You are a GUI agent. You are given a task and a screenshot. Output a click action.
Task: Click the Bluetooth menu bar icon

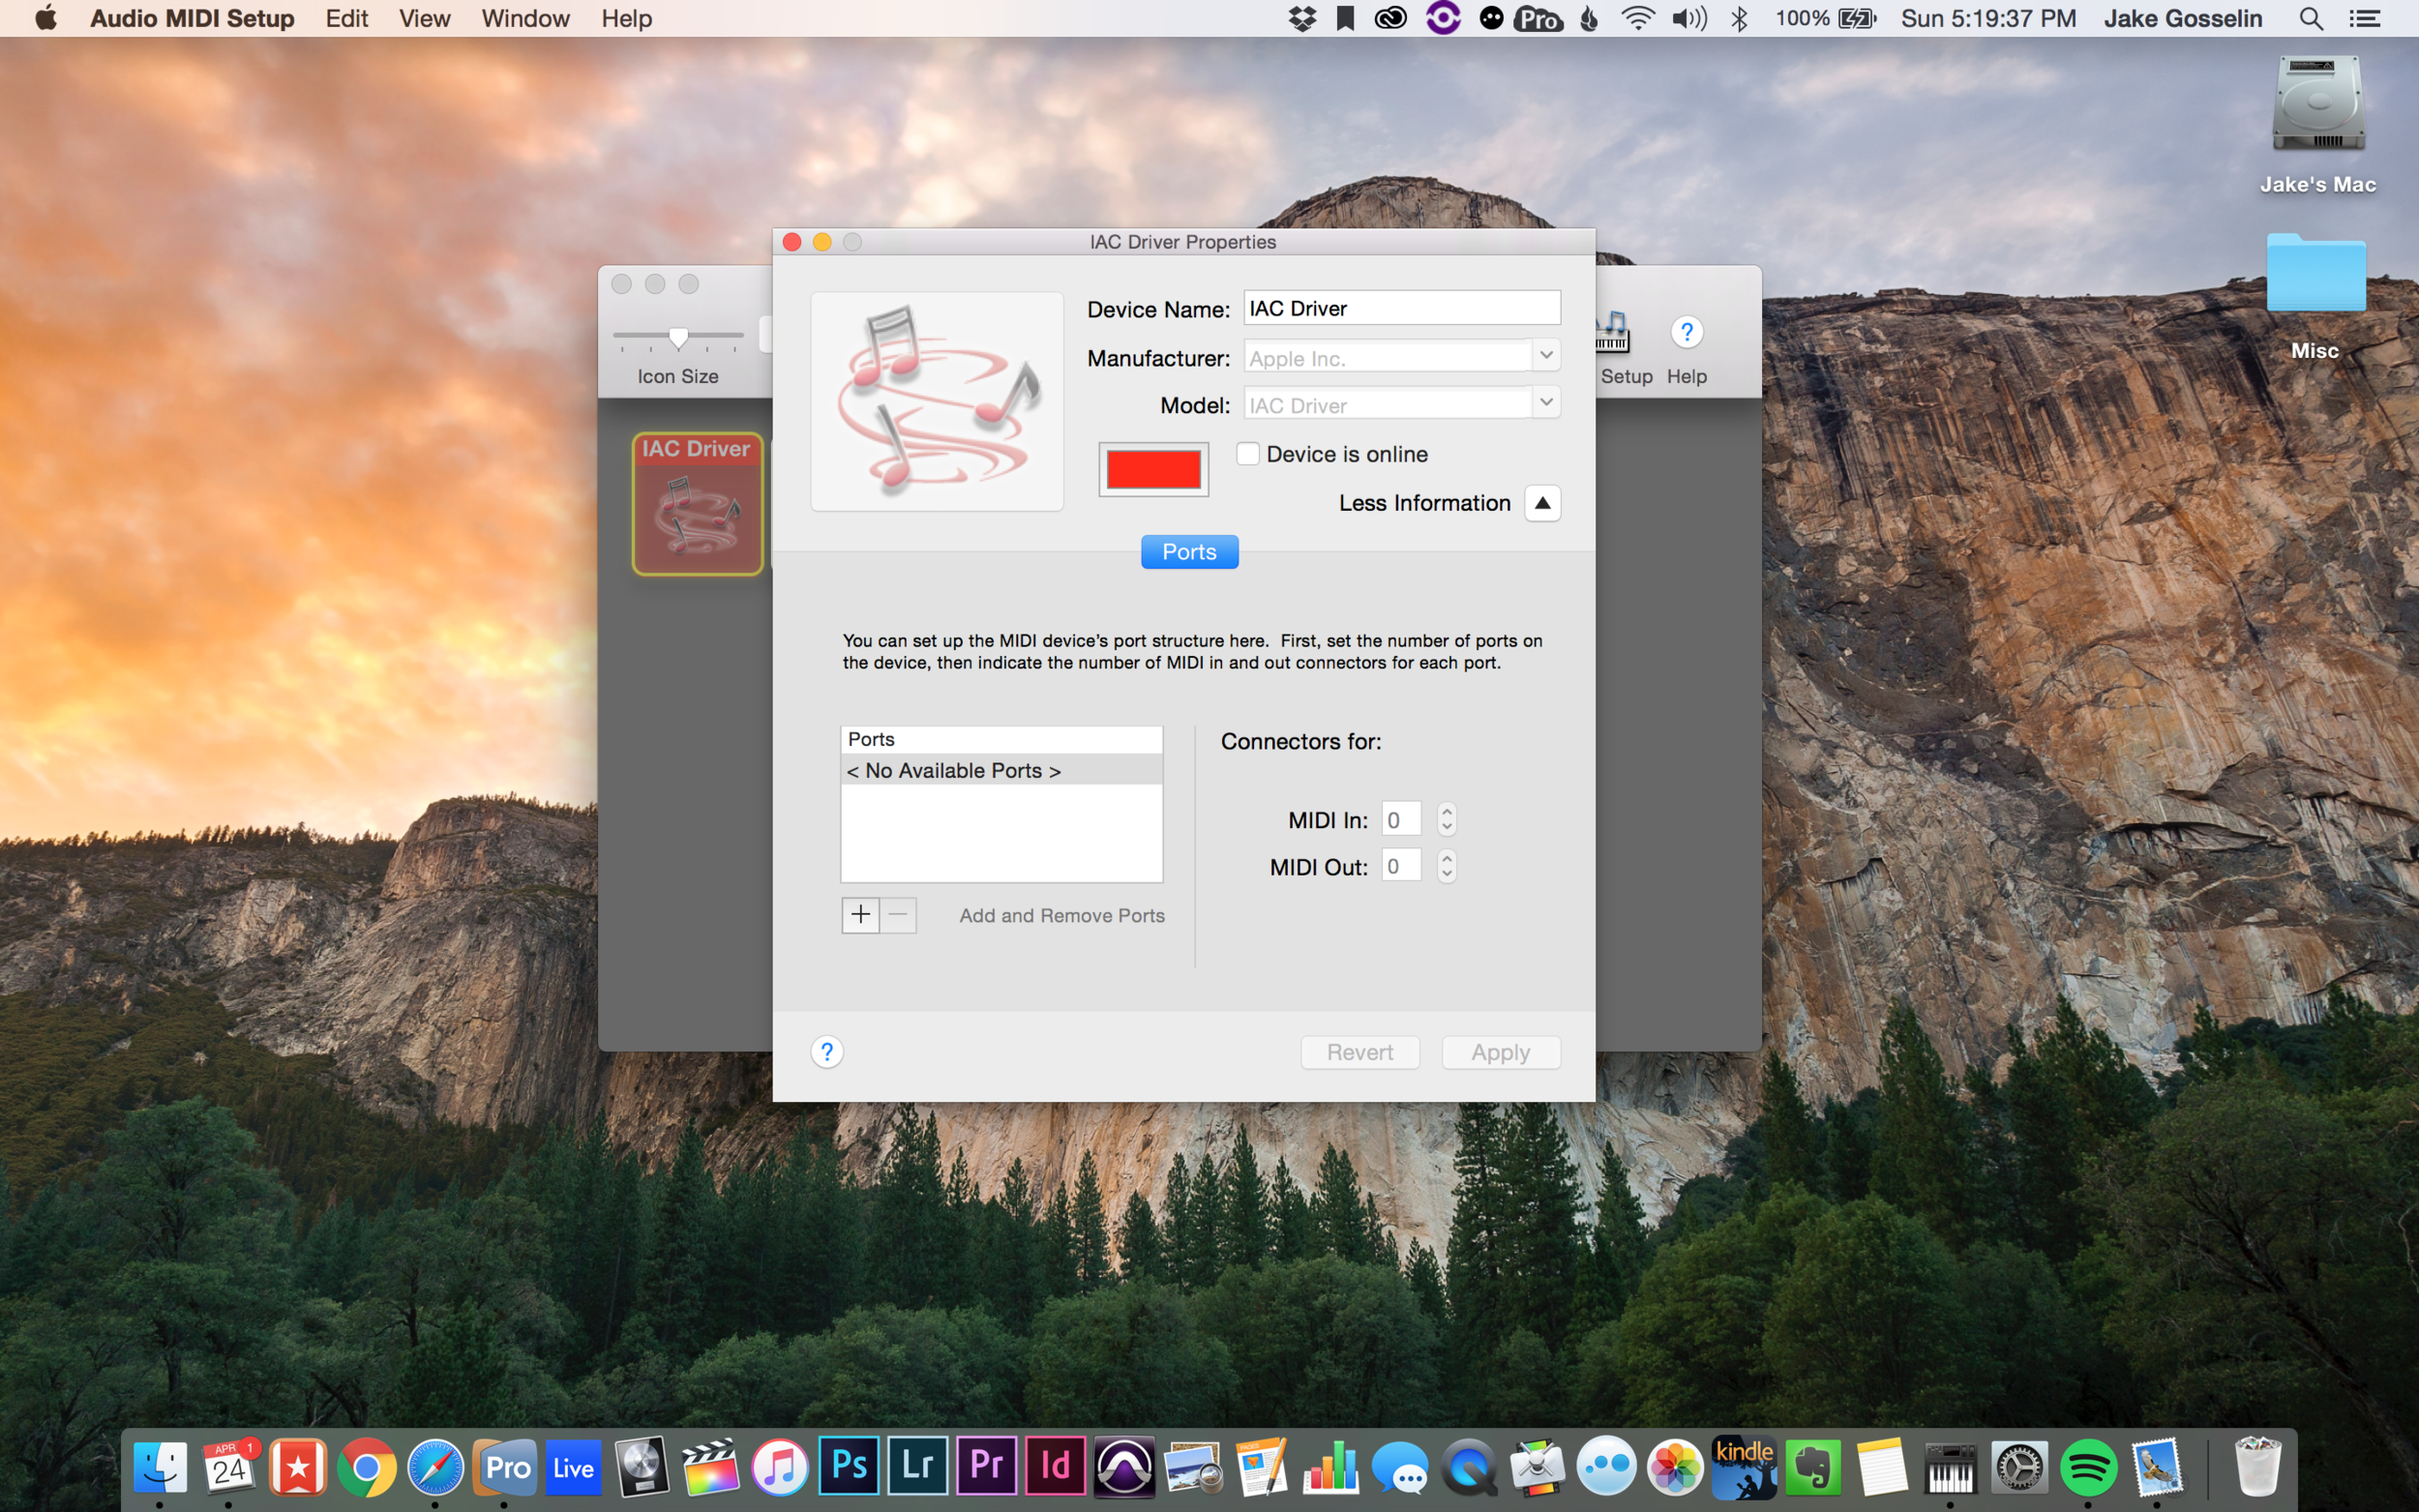[x=1740, y=18]
